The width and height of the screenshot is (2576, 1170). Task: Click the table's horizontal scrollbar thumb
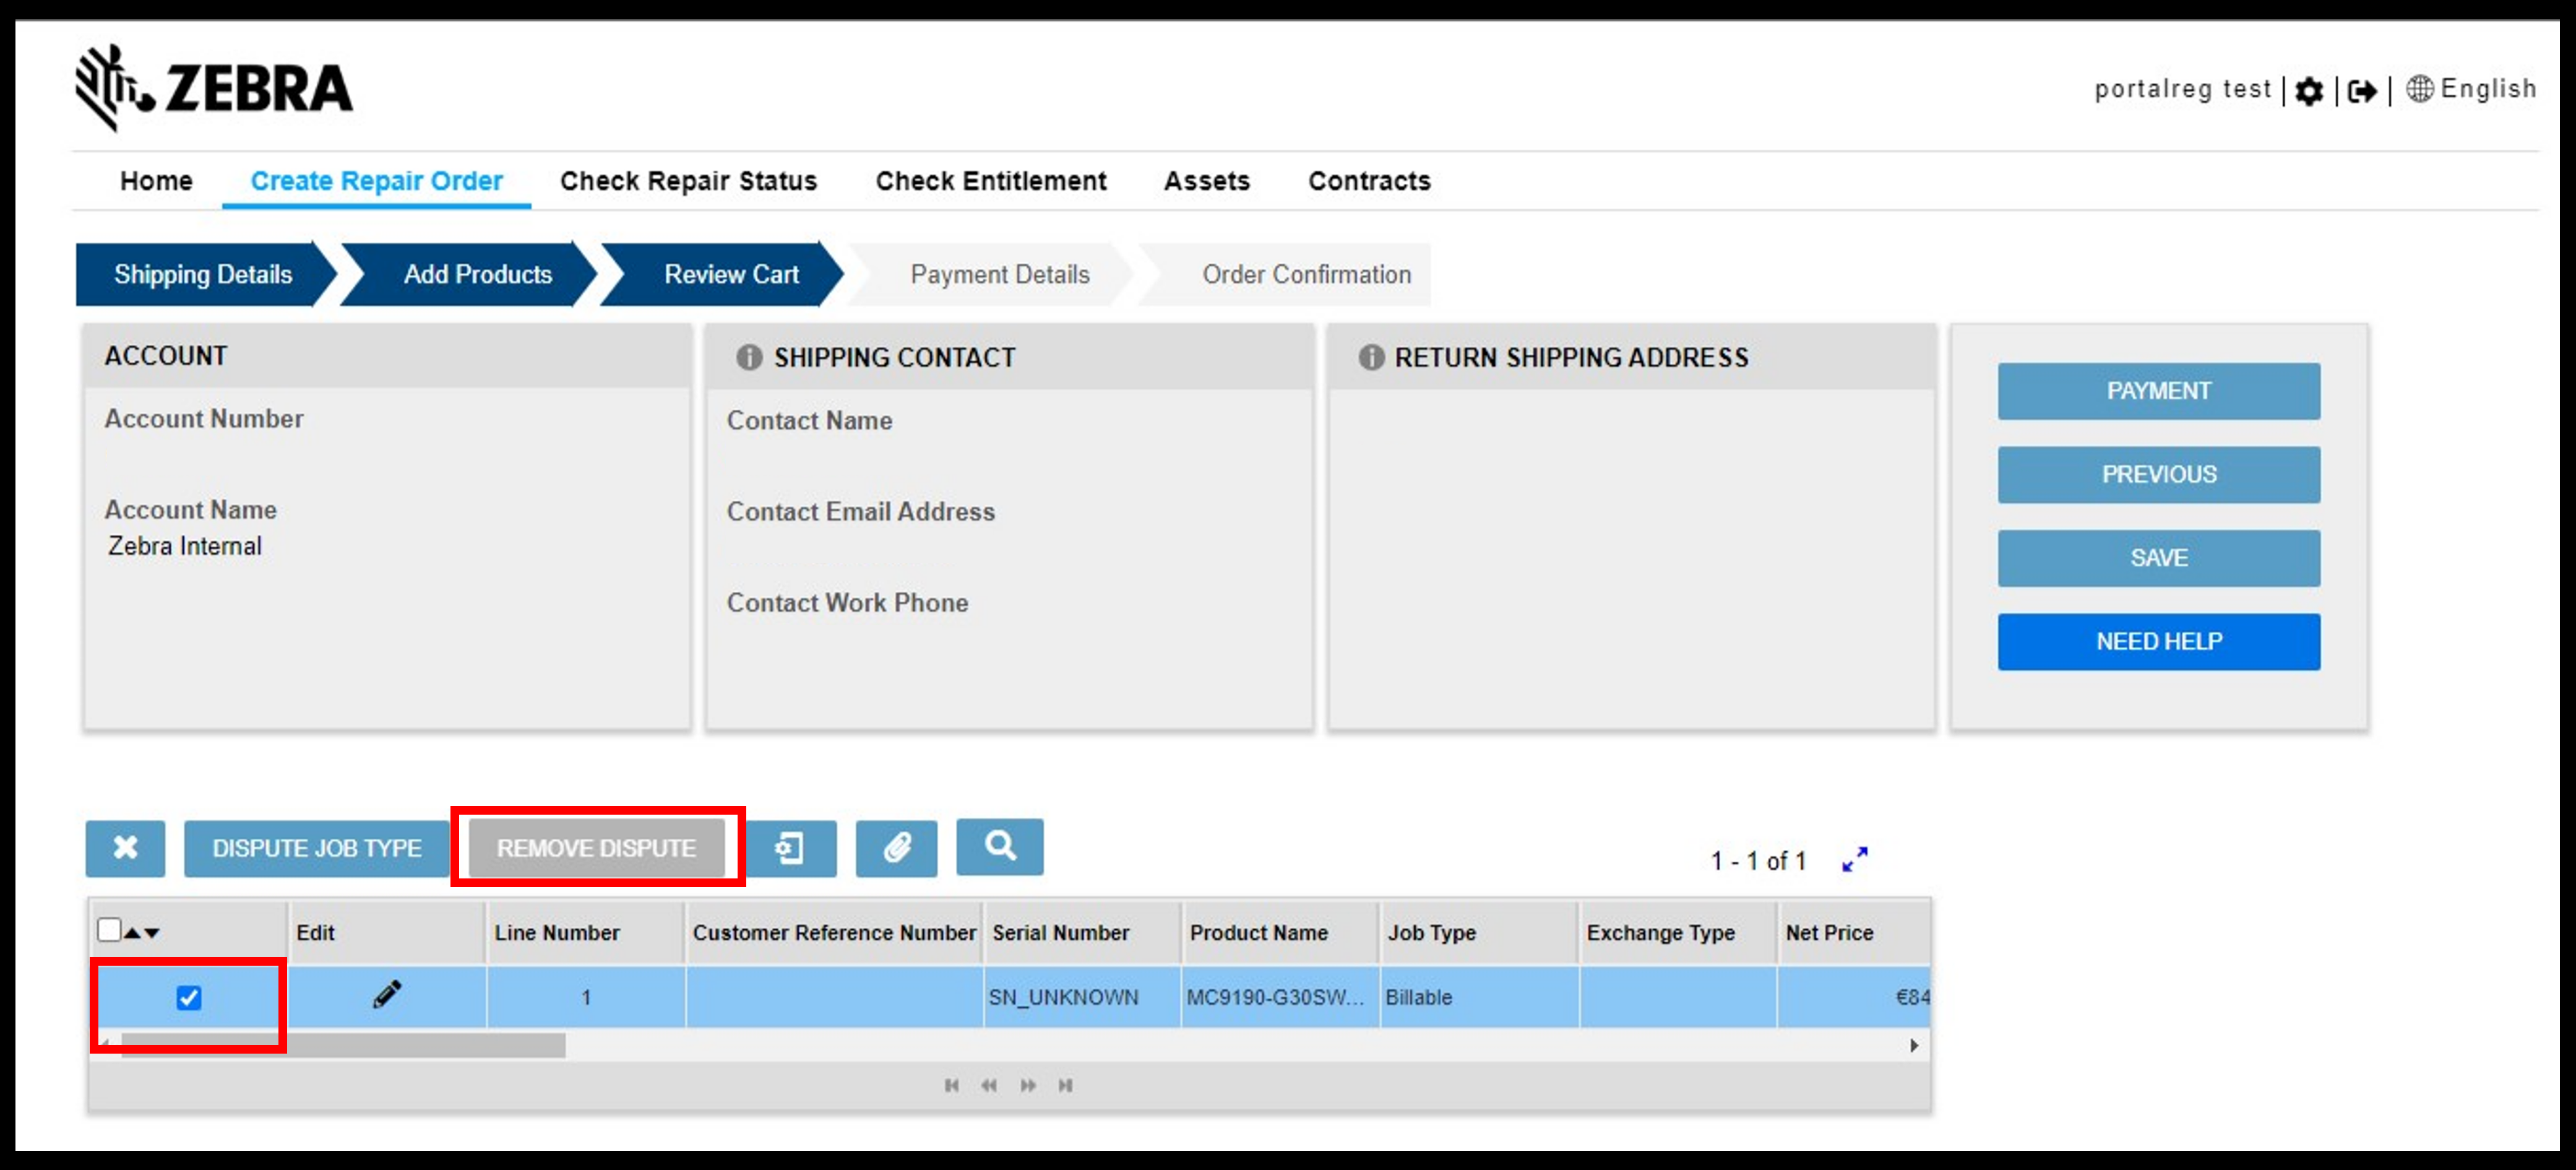(x=343, y=1045)
